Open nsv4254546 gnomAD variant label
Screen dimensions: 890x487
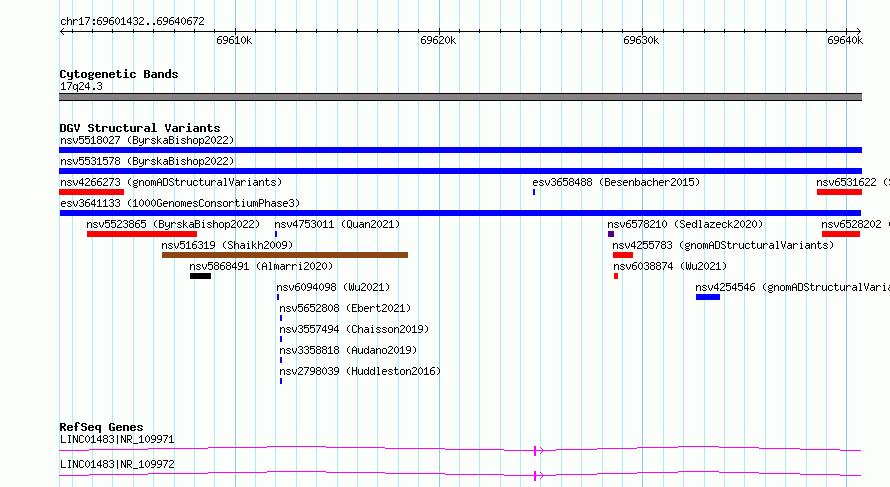[792, 287]
